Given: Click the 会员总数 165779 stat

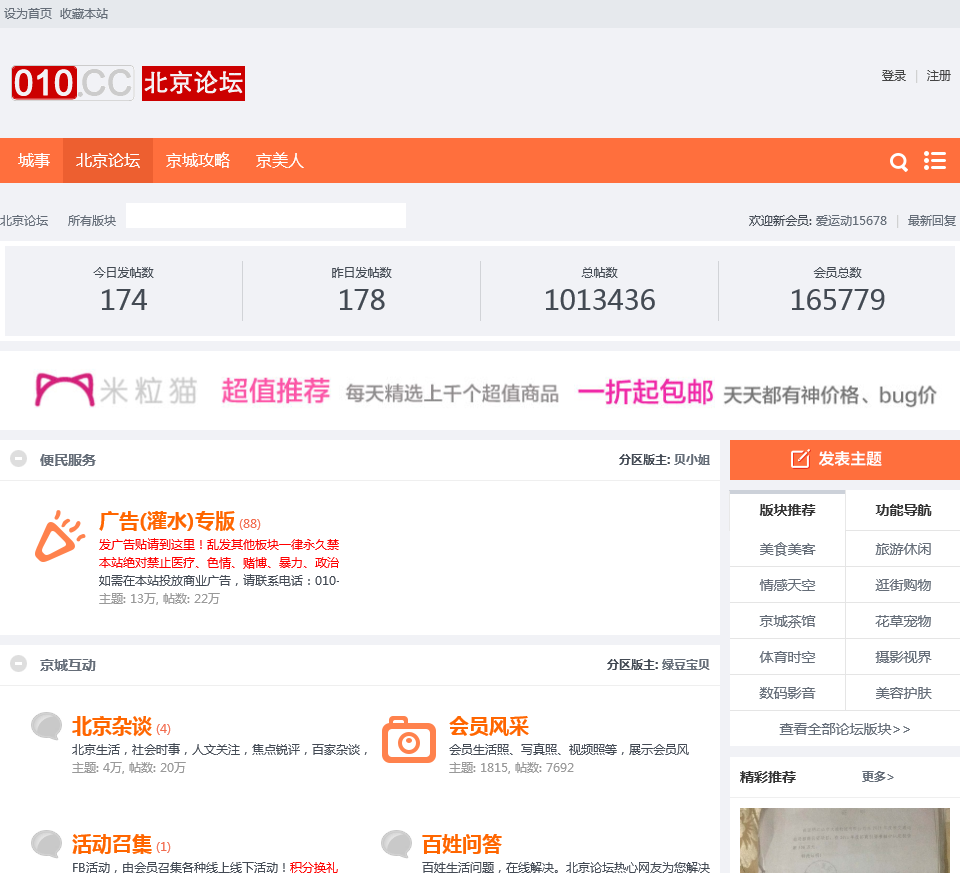Looking at the screenshot, I should click(837, 291).
